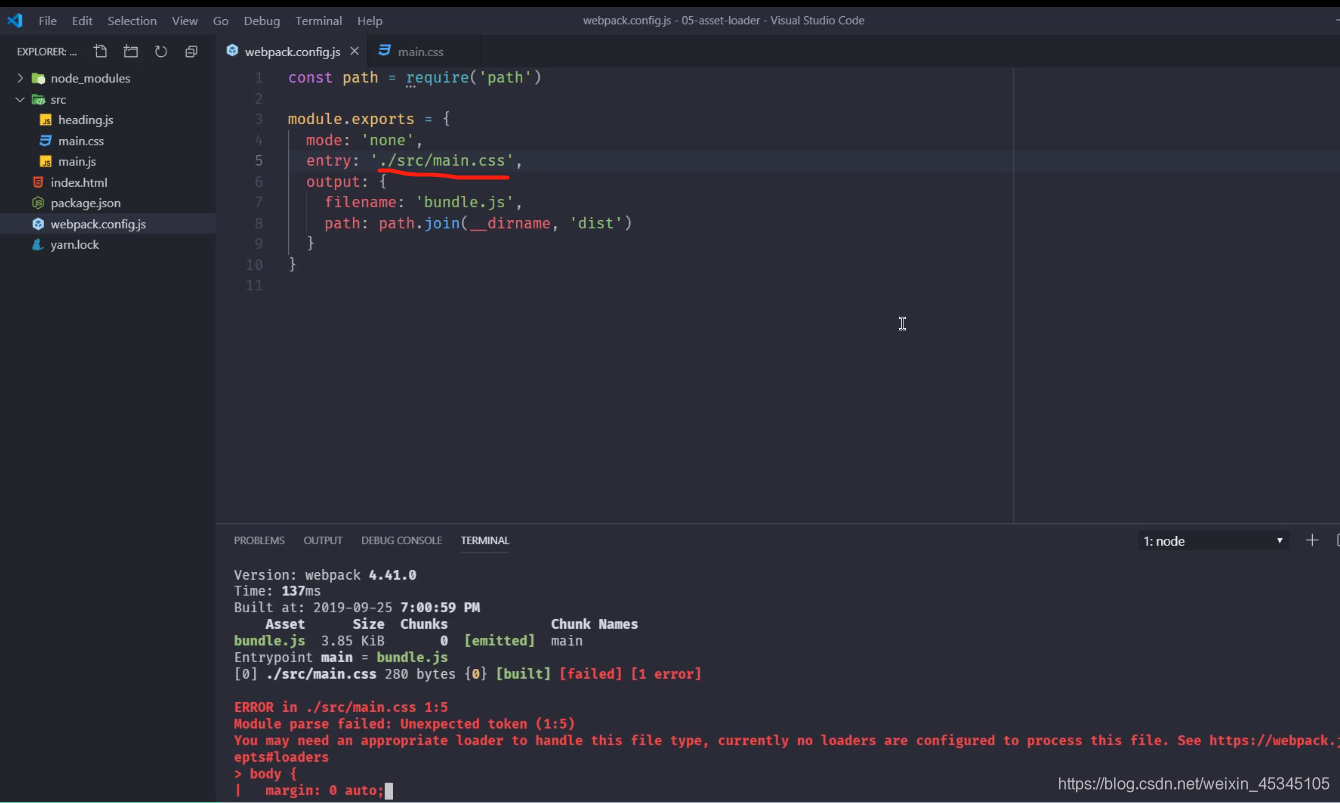Click the webpack icon on the webpack.config.js tab
Viewport: 1340px width, 803px height.
232,51
